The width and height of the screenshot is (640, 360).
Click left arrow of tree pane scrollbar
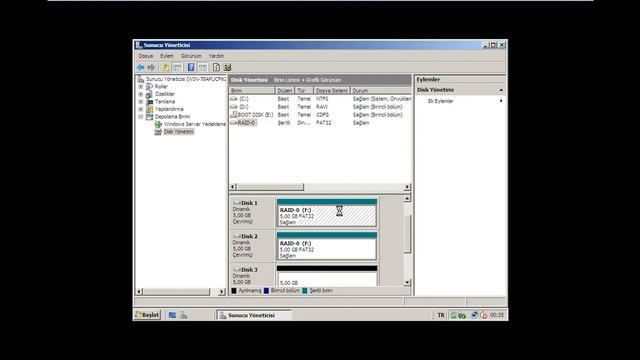tap(139, 291)
